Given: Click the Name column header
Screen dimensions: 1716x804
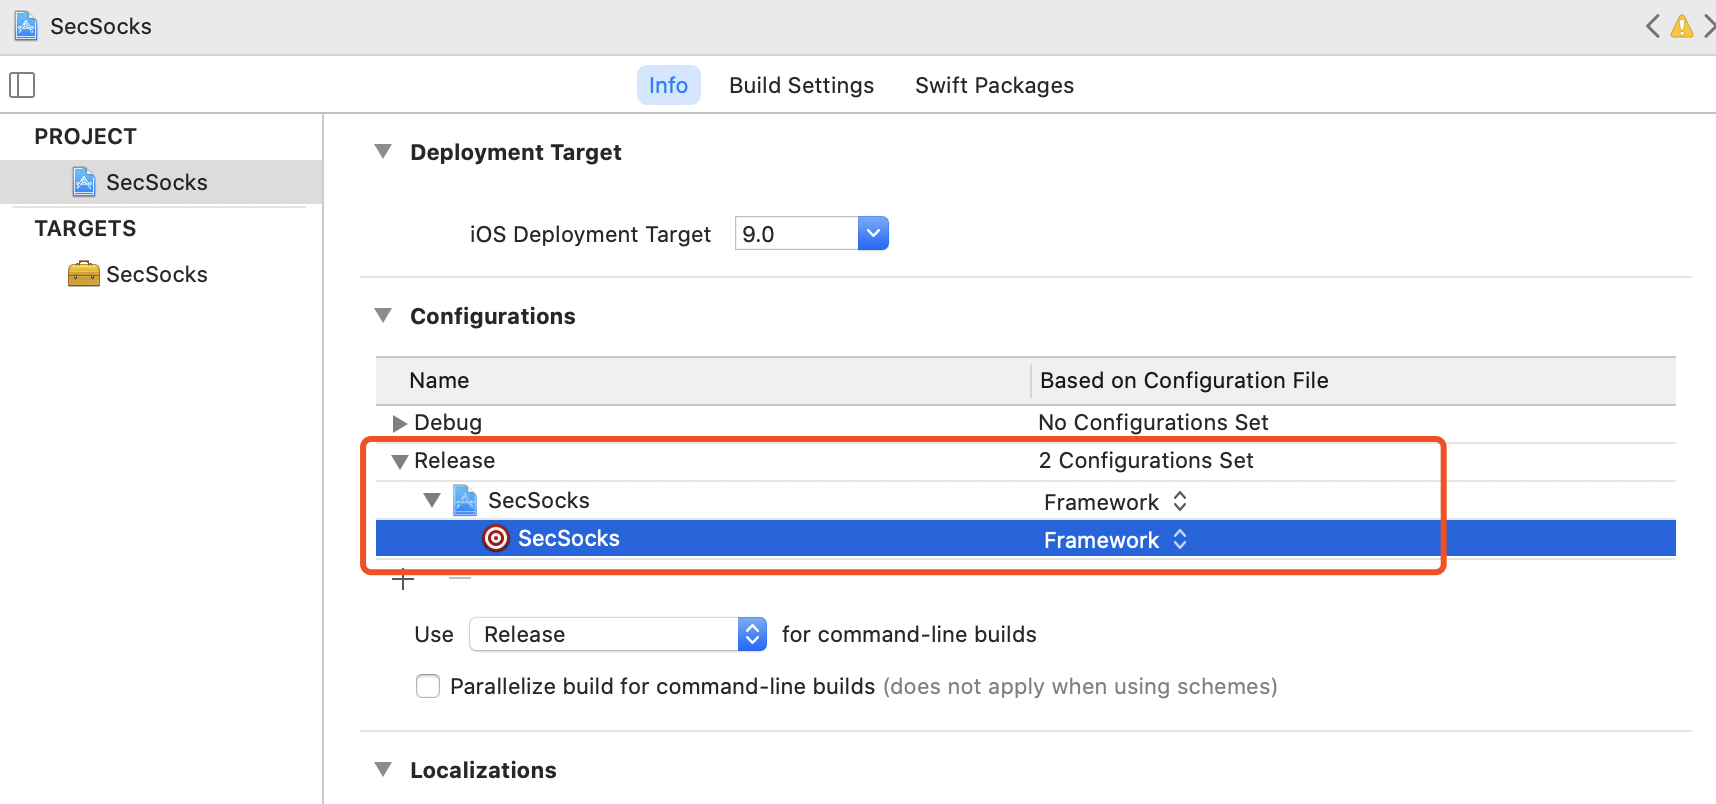Looking at the screenshot, I should (439, 380).
